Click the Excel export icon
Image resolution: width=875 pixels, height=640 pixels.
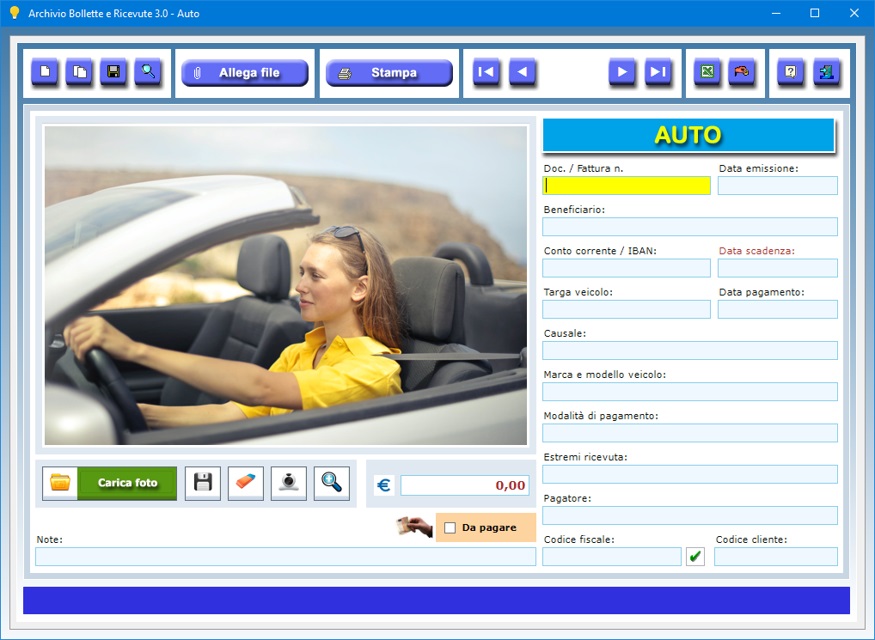tap(707, 72)
